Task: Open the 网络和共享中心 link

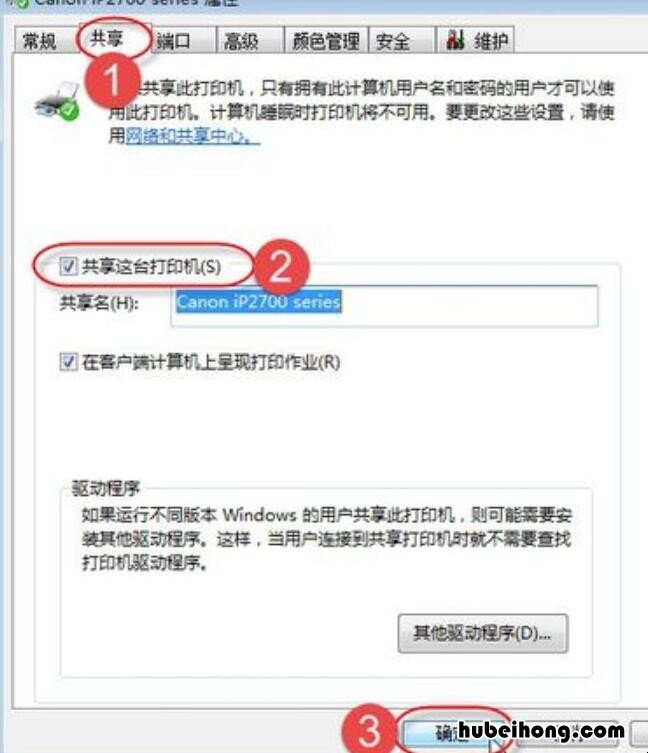Action: tap(192, 136)
